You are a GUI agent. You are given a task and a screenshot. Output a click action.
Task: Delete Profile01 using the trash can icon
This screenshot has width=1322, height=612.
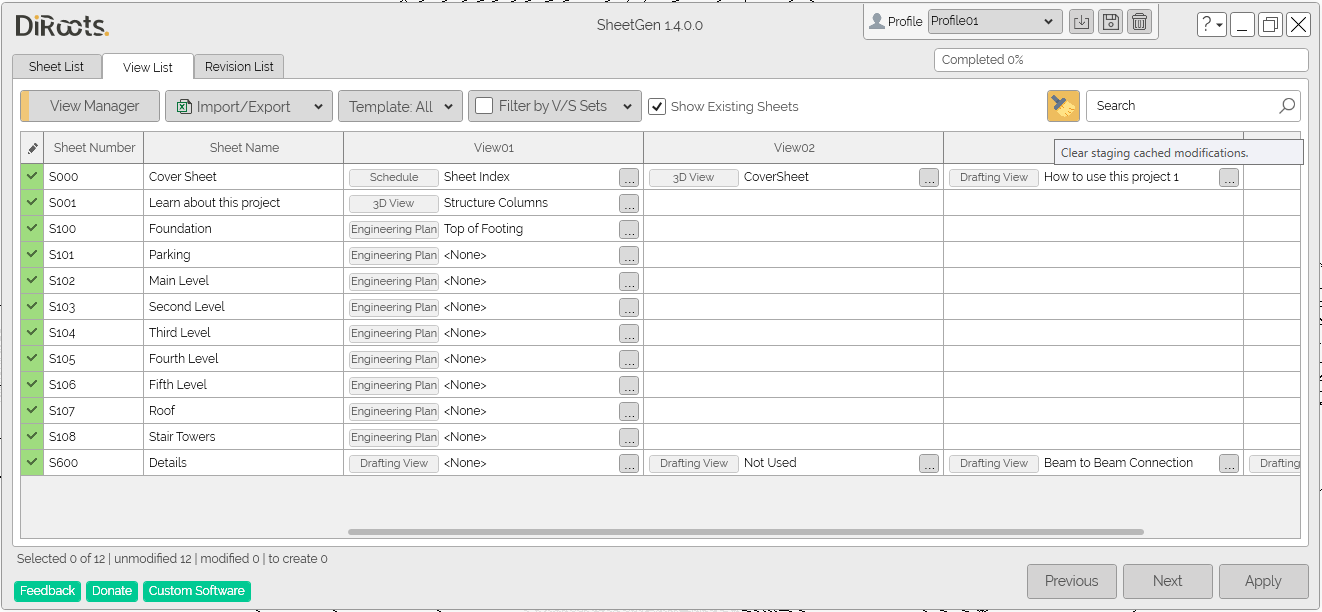[x=1139, y=21]
